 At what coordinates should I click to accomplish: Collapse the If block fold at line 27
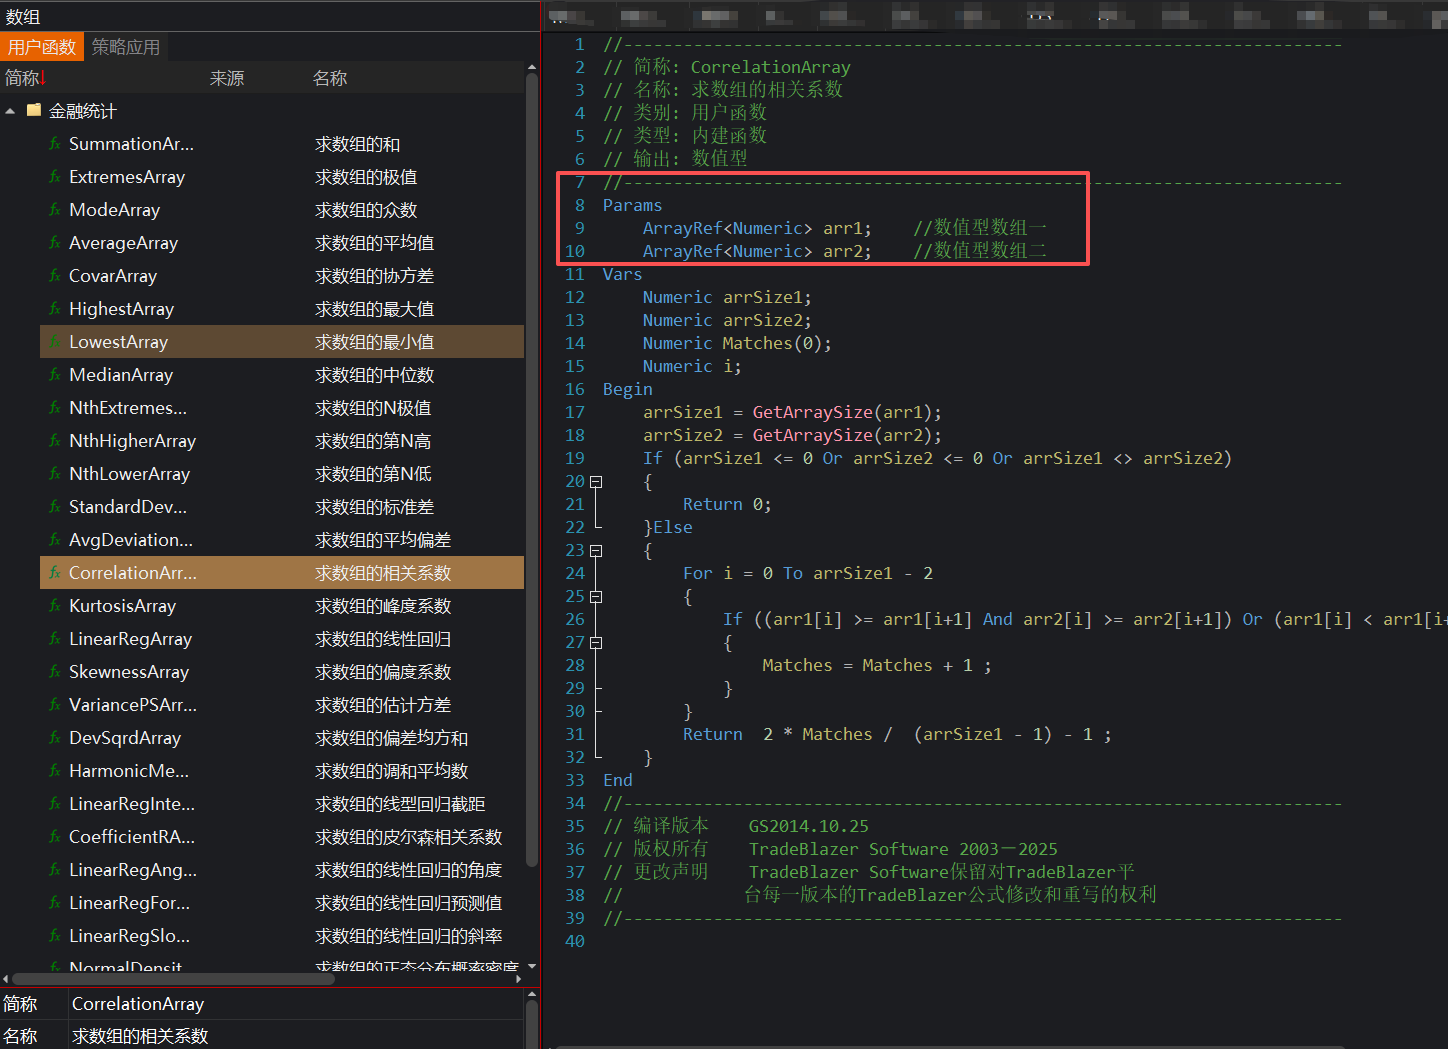[596, 642]
